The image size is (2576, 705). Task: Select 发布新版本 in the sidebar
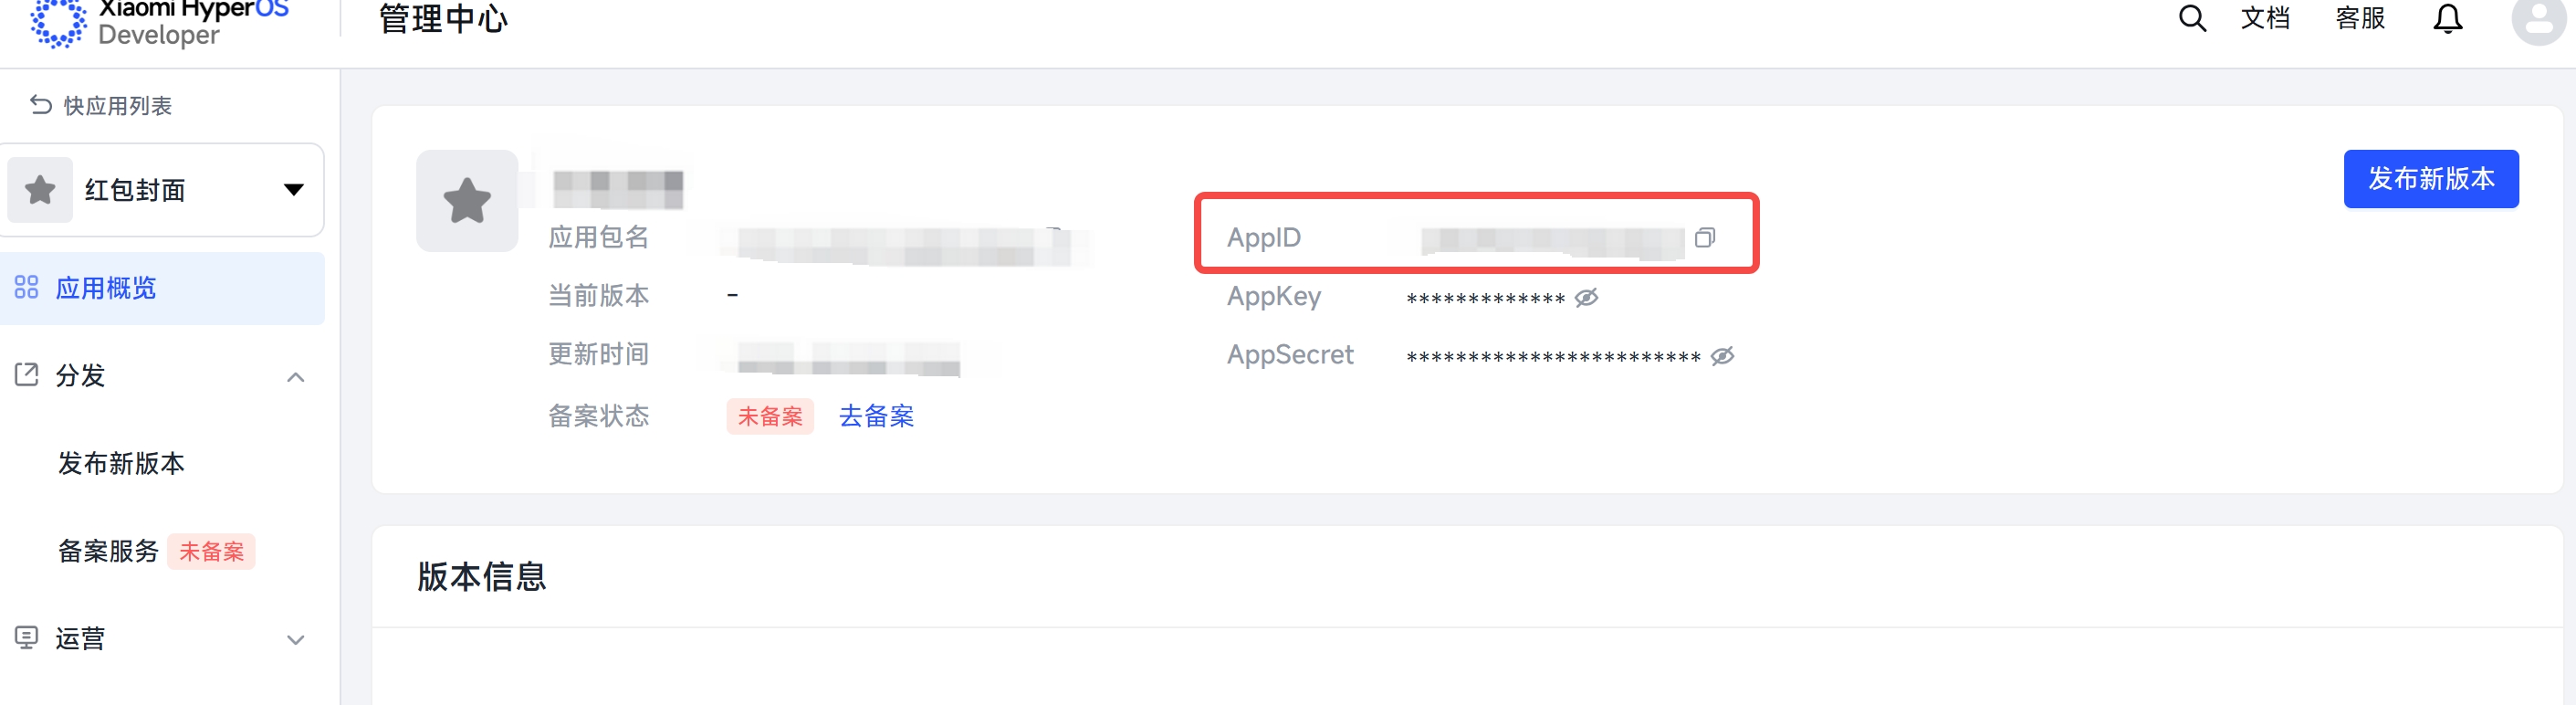[x=121, y=464]
